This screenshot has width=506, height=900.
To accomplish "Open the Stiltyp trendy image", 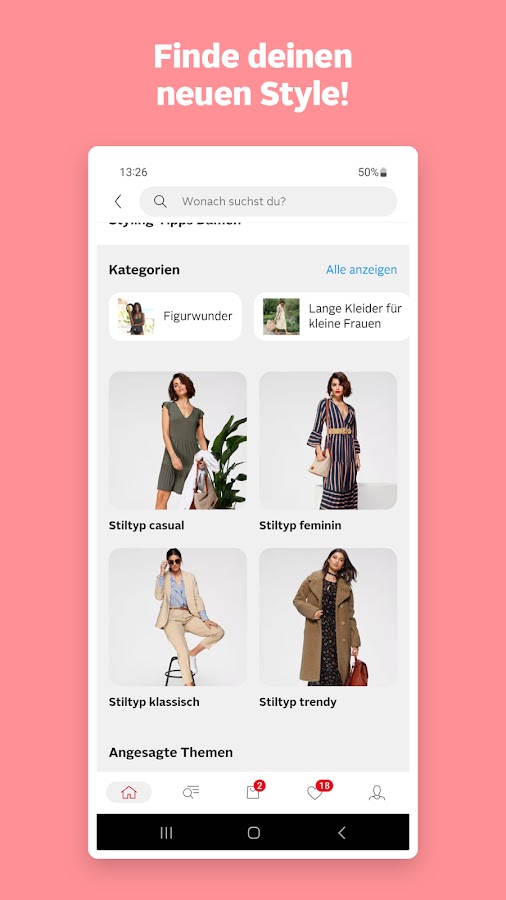I will point(328,617).
